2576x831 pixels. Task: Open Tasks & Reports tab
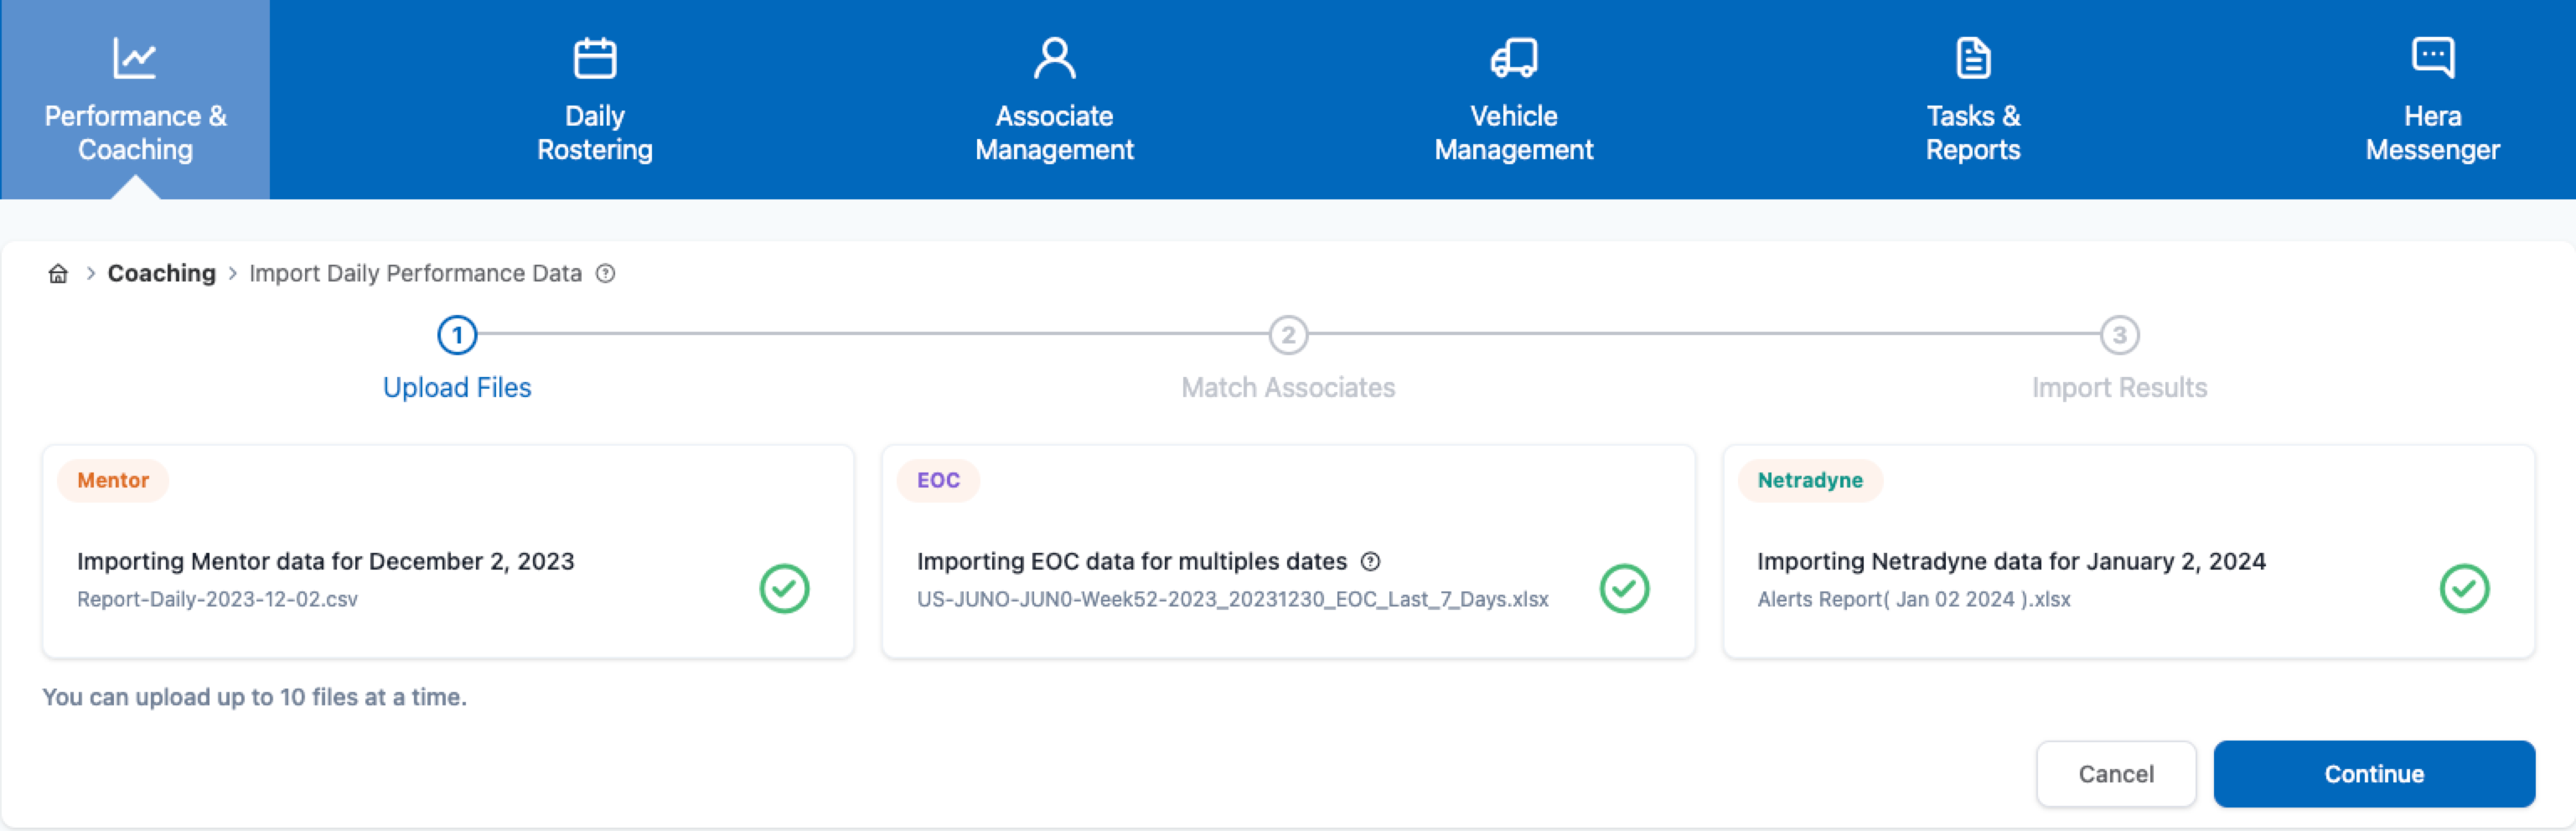point(1973,100)
